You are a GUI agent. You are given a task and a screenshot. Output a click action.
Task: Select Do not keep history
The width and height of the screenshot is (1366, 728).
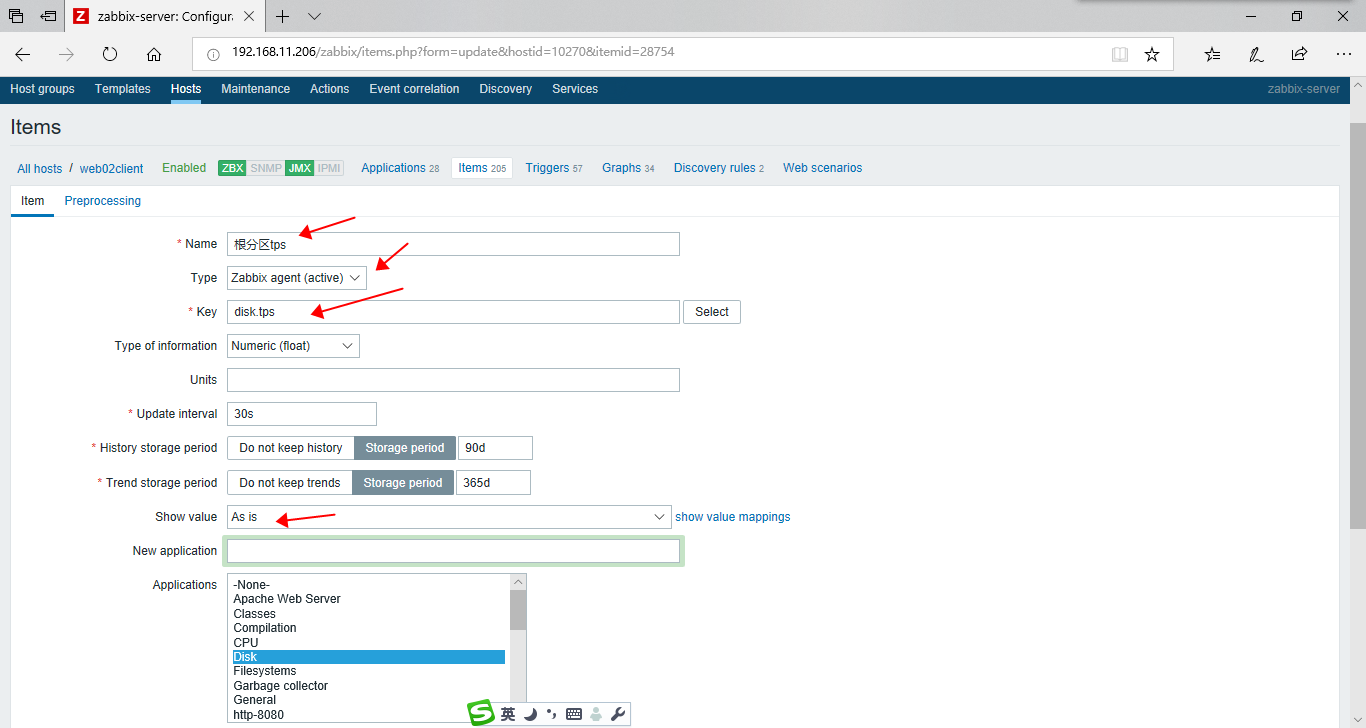(x=291, y=448)
